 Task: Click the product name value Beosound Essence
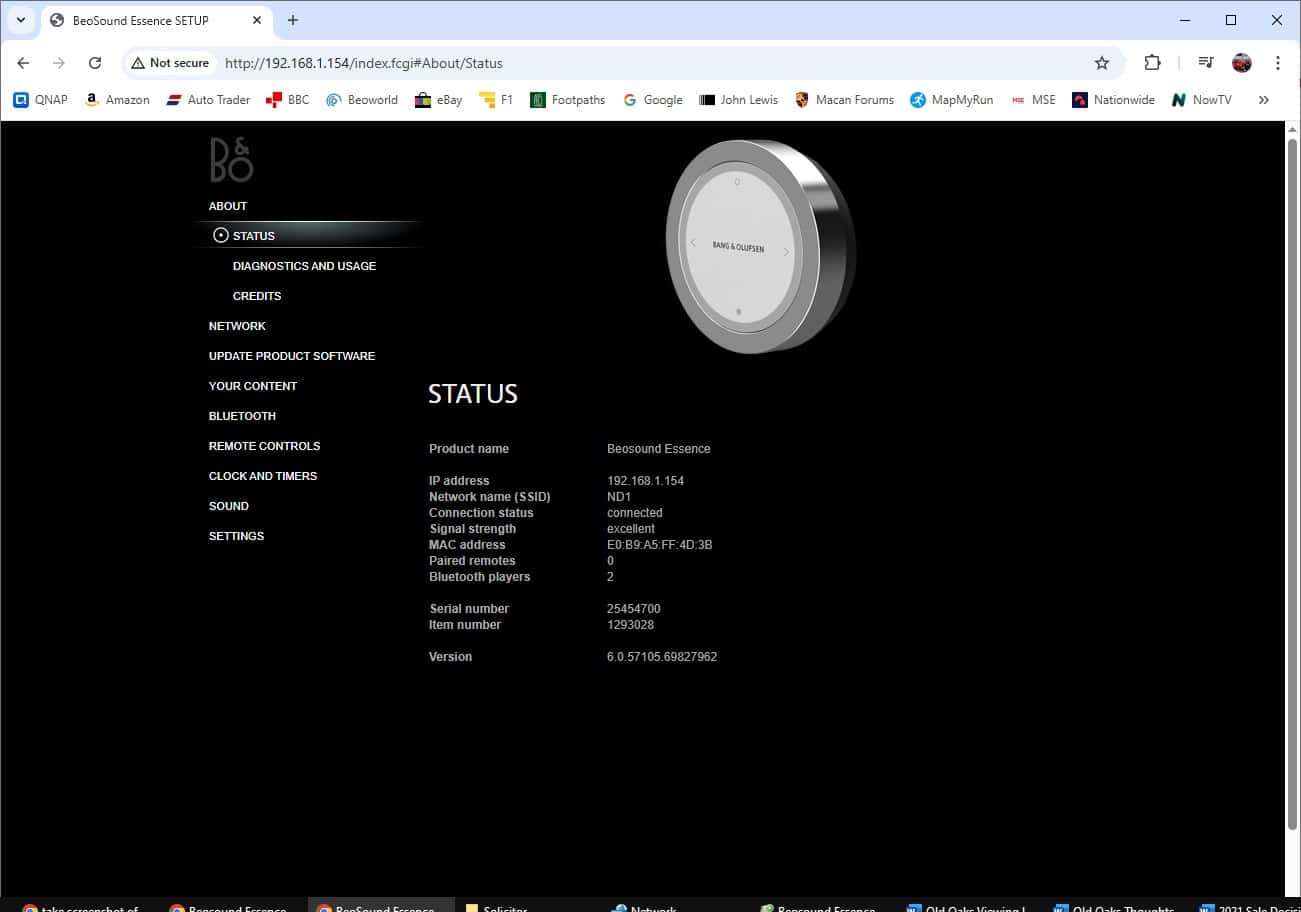click(x=659, y=449)
